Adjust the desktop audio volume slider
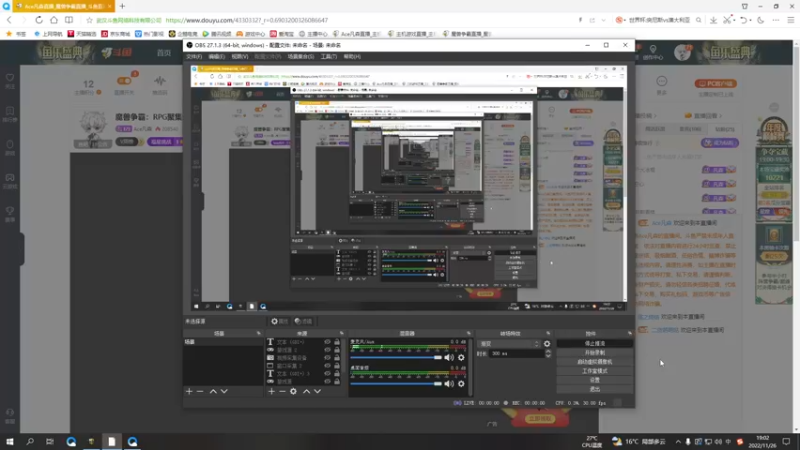 point(396,384)
